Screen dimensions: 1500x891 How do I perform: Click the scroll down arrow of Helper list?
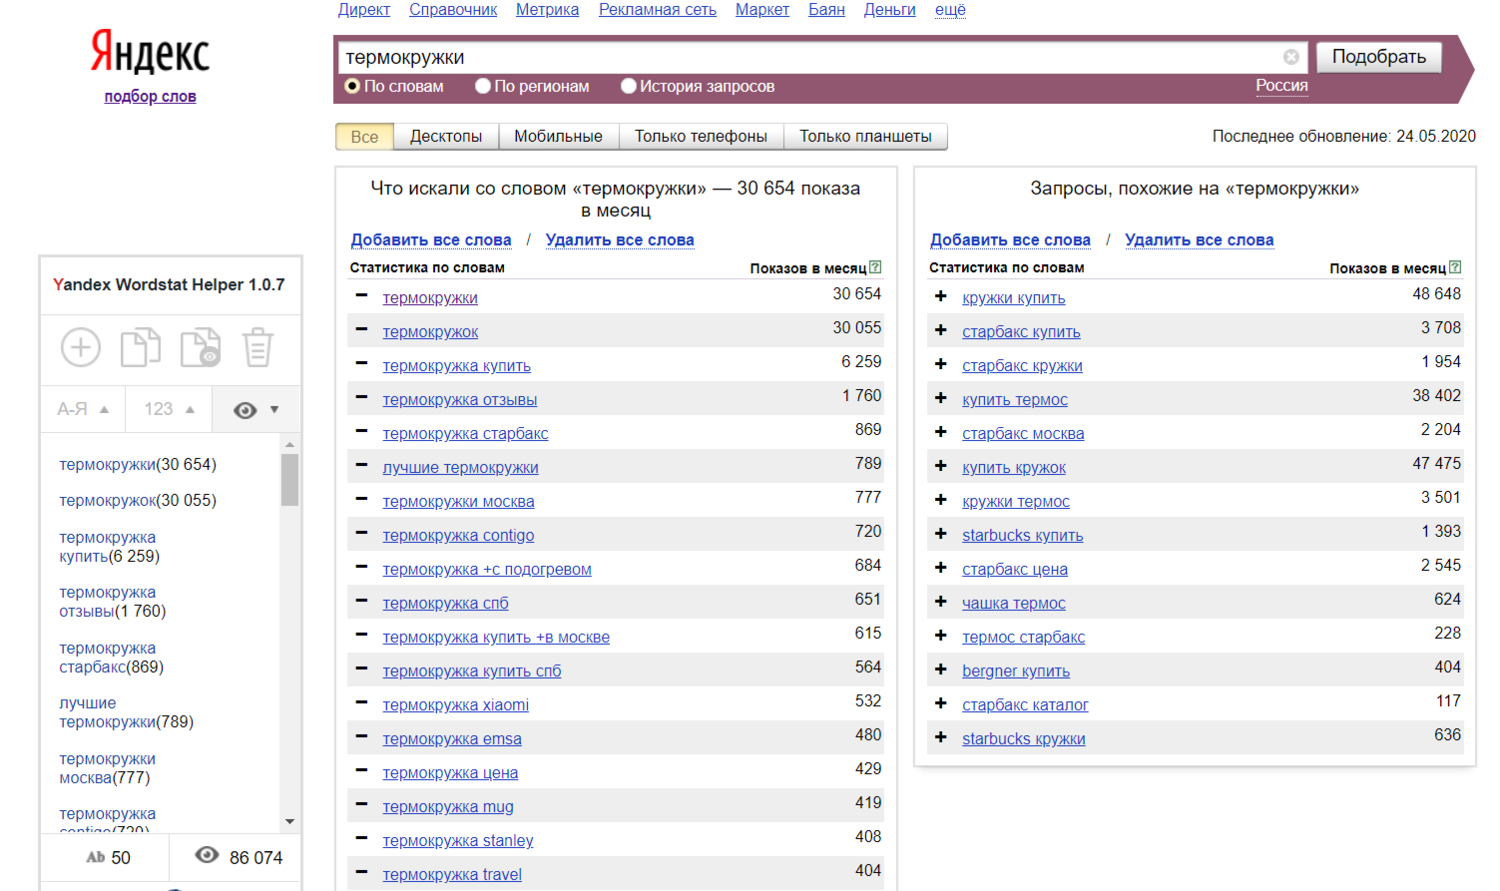click(x=290, y=822)
